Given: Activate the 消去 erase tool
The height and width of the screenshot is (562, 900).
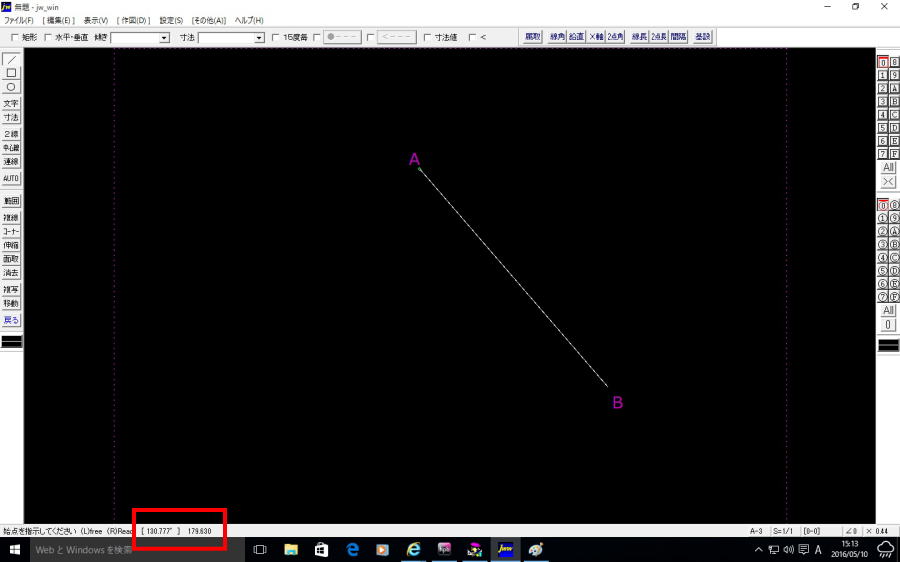Looking at the screenshot, I should point(11,273).
